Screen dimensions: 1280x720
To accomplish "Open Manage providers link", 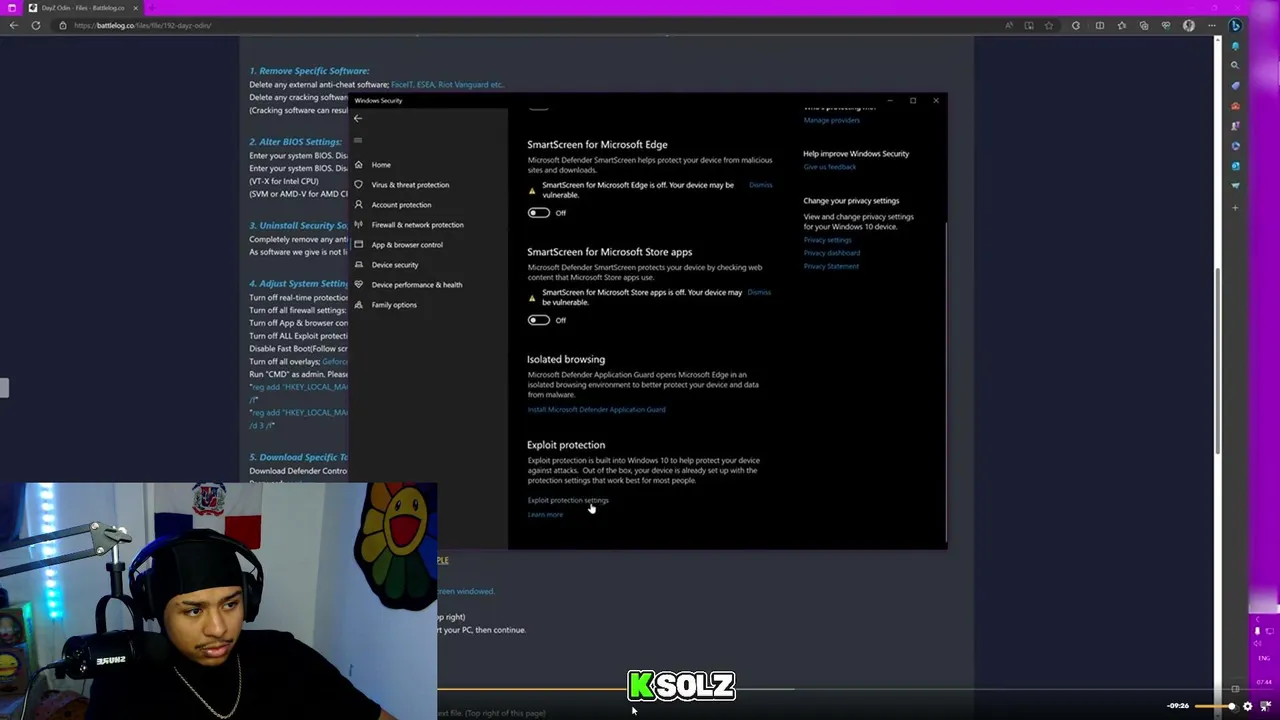I will 831,120.
